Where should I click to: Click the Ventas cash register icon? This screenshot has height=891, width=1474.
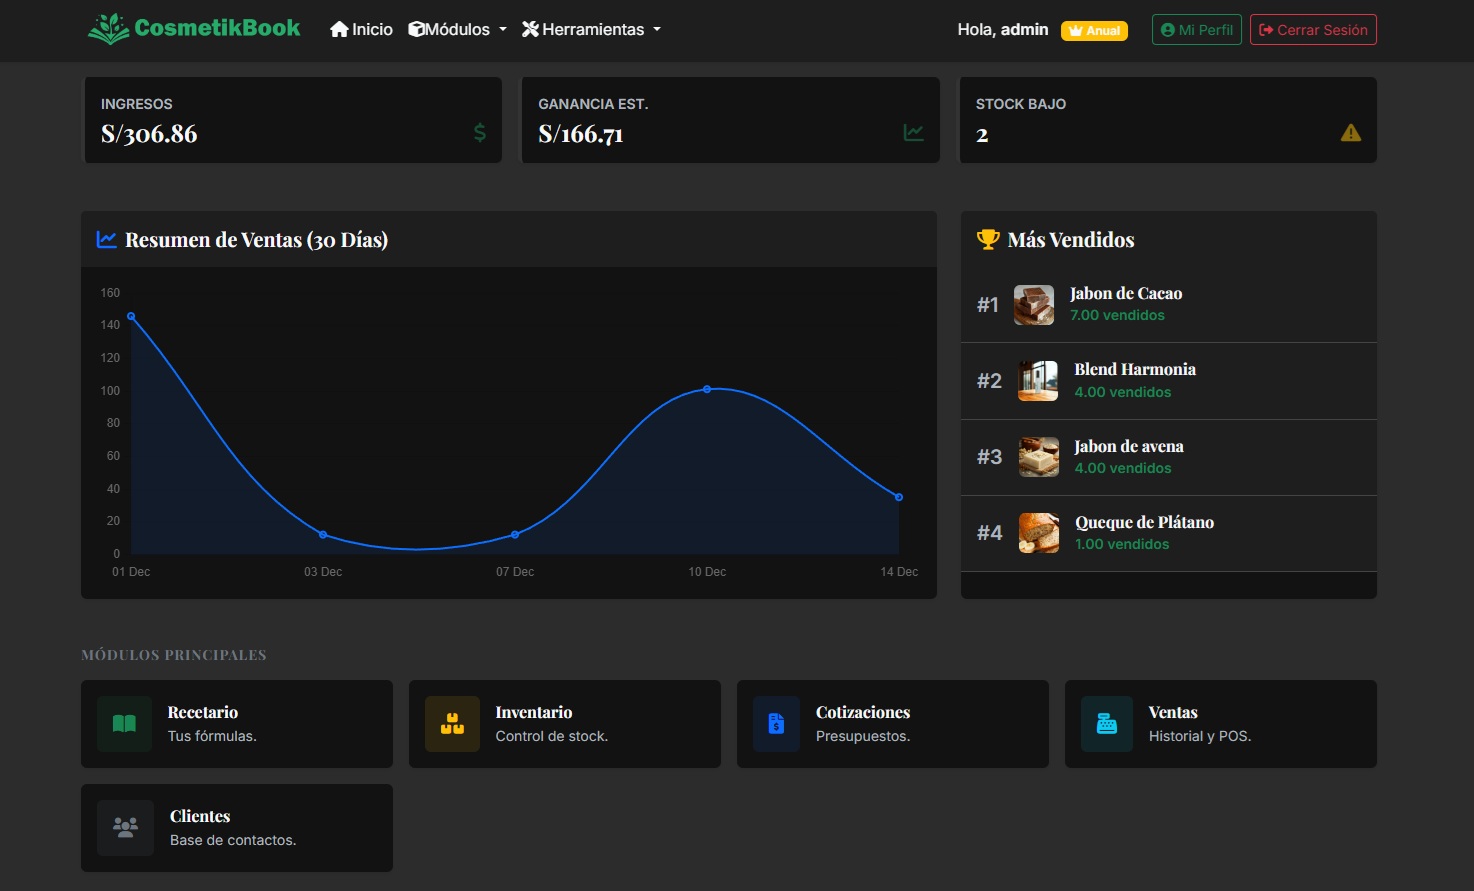[1106, 724]
